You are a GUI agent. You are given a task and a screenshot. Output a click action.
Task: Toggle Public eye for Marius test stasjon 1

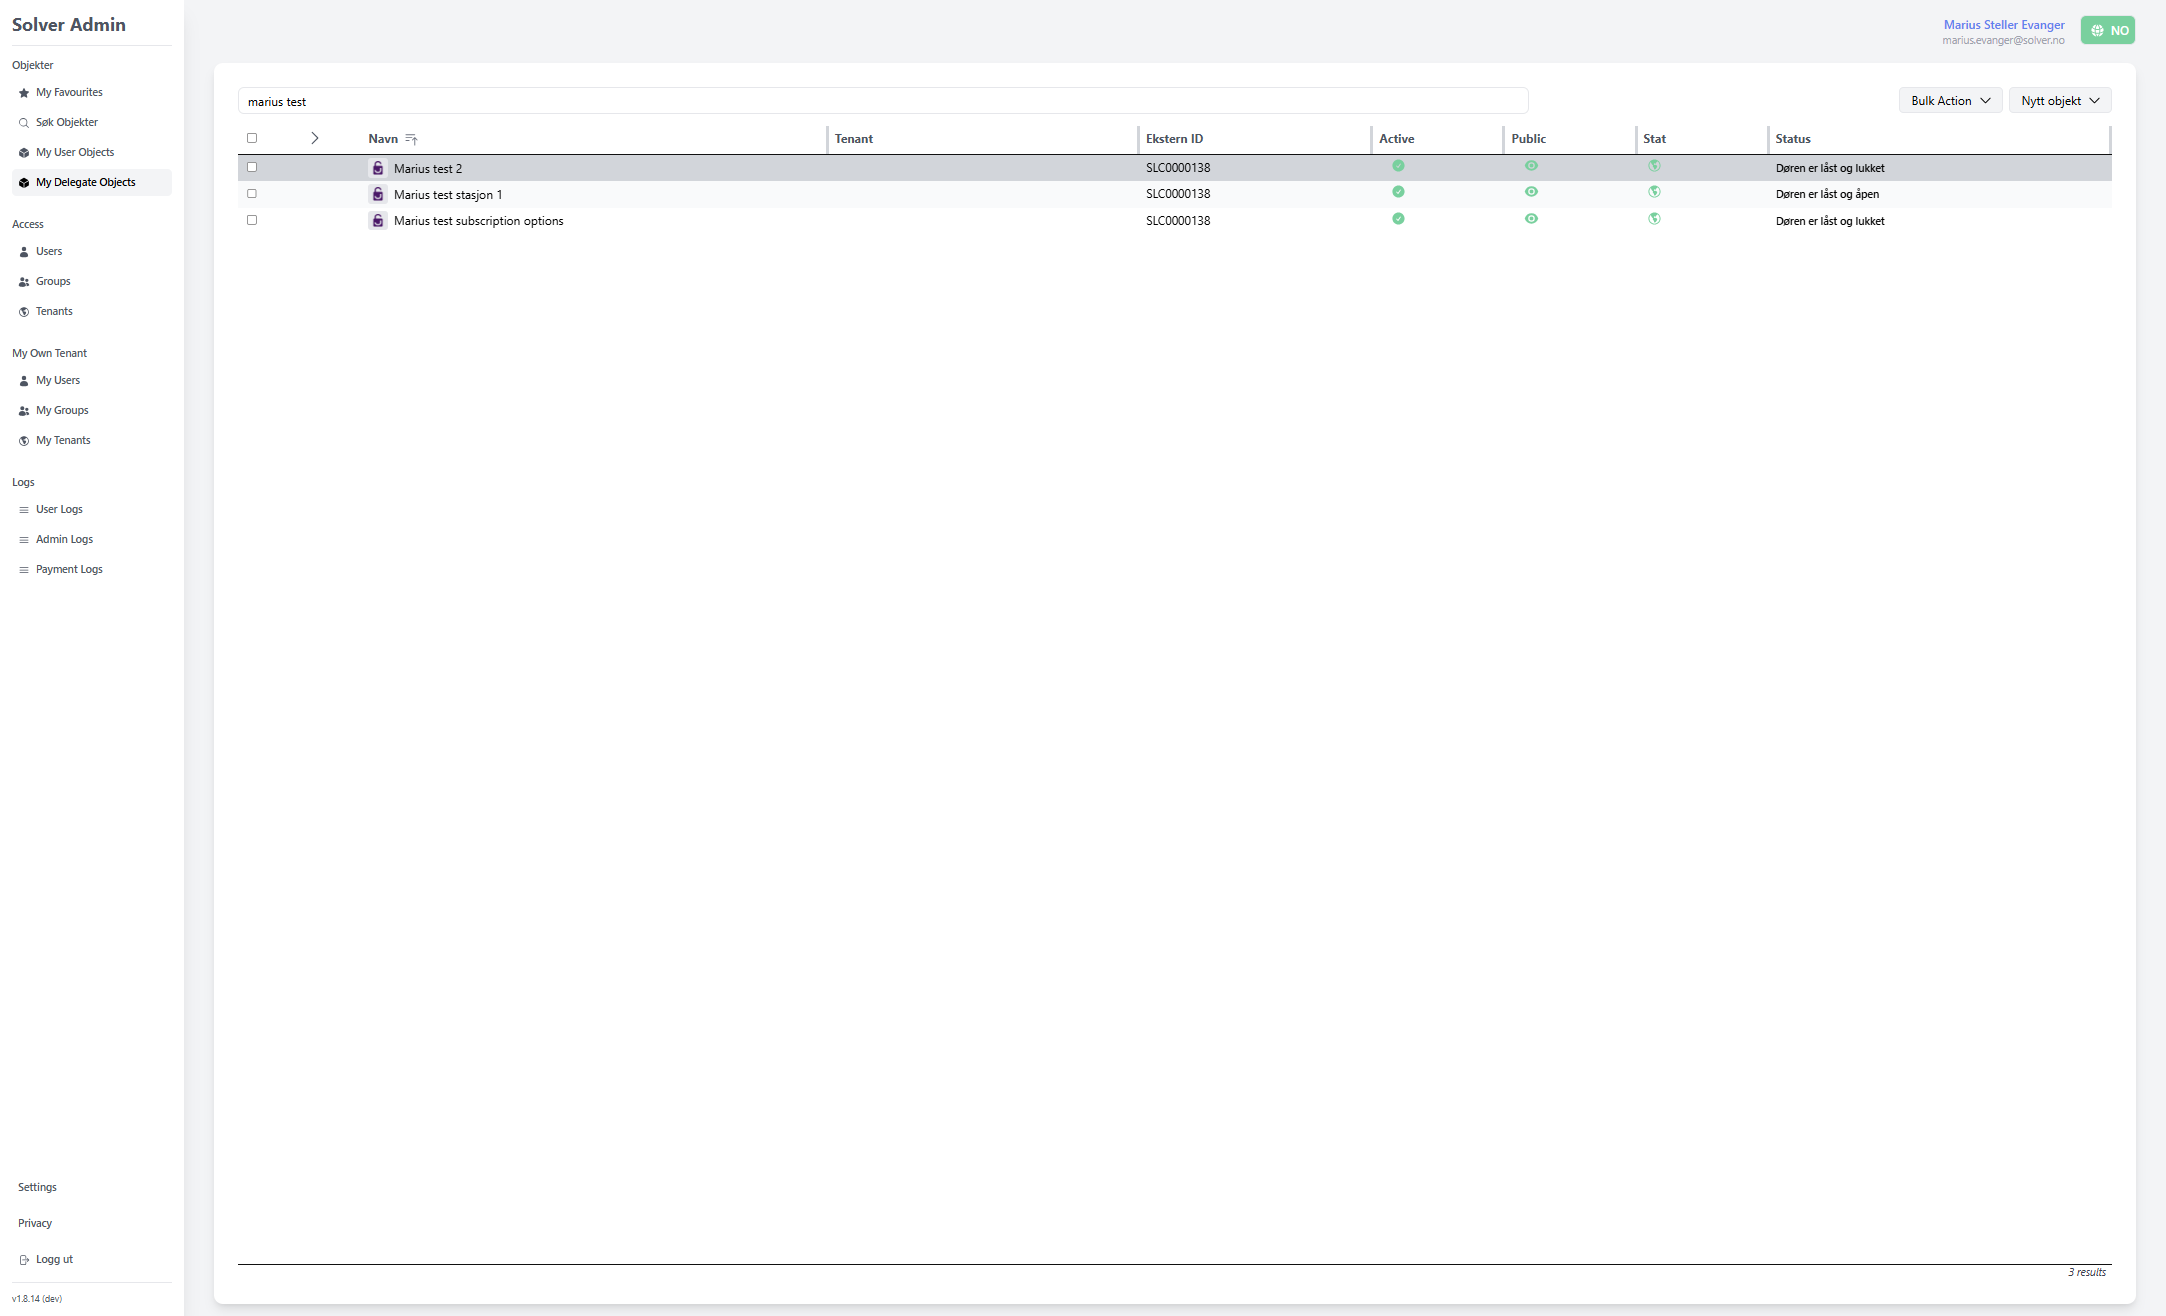click(x=1531, y=192)
